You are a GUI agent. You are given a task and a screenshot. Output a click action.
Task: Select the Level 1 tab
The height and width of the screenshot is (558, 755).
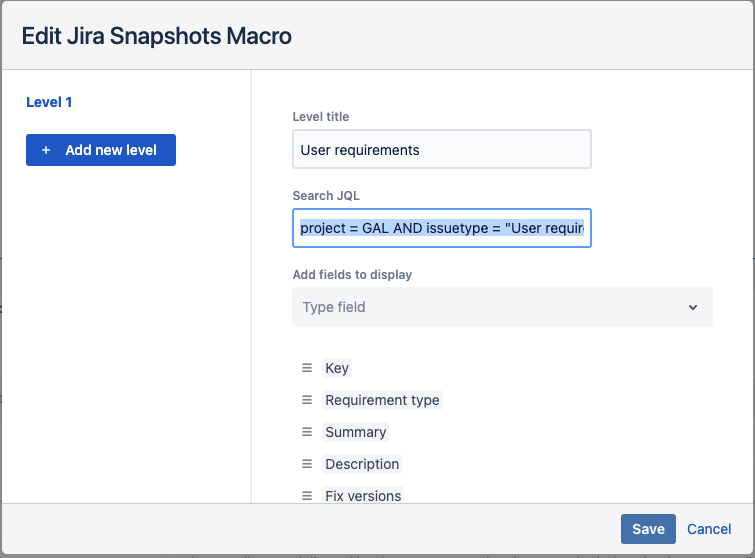tap(49, 102)
